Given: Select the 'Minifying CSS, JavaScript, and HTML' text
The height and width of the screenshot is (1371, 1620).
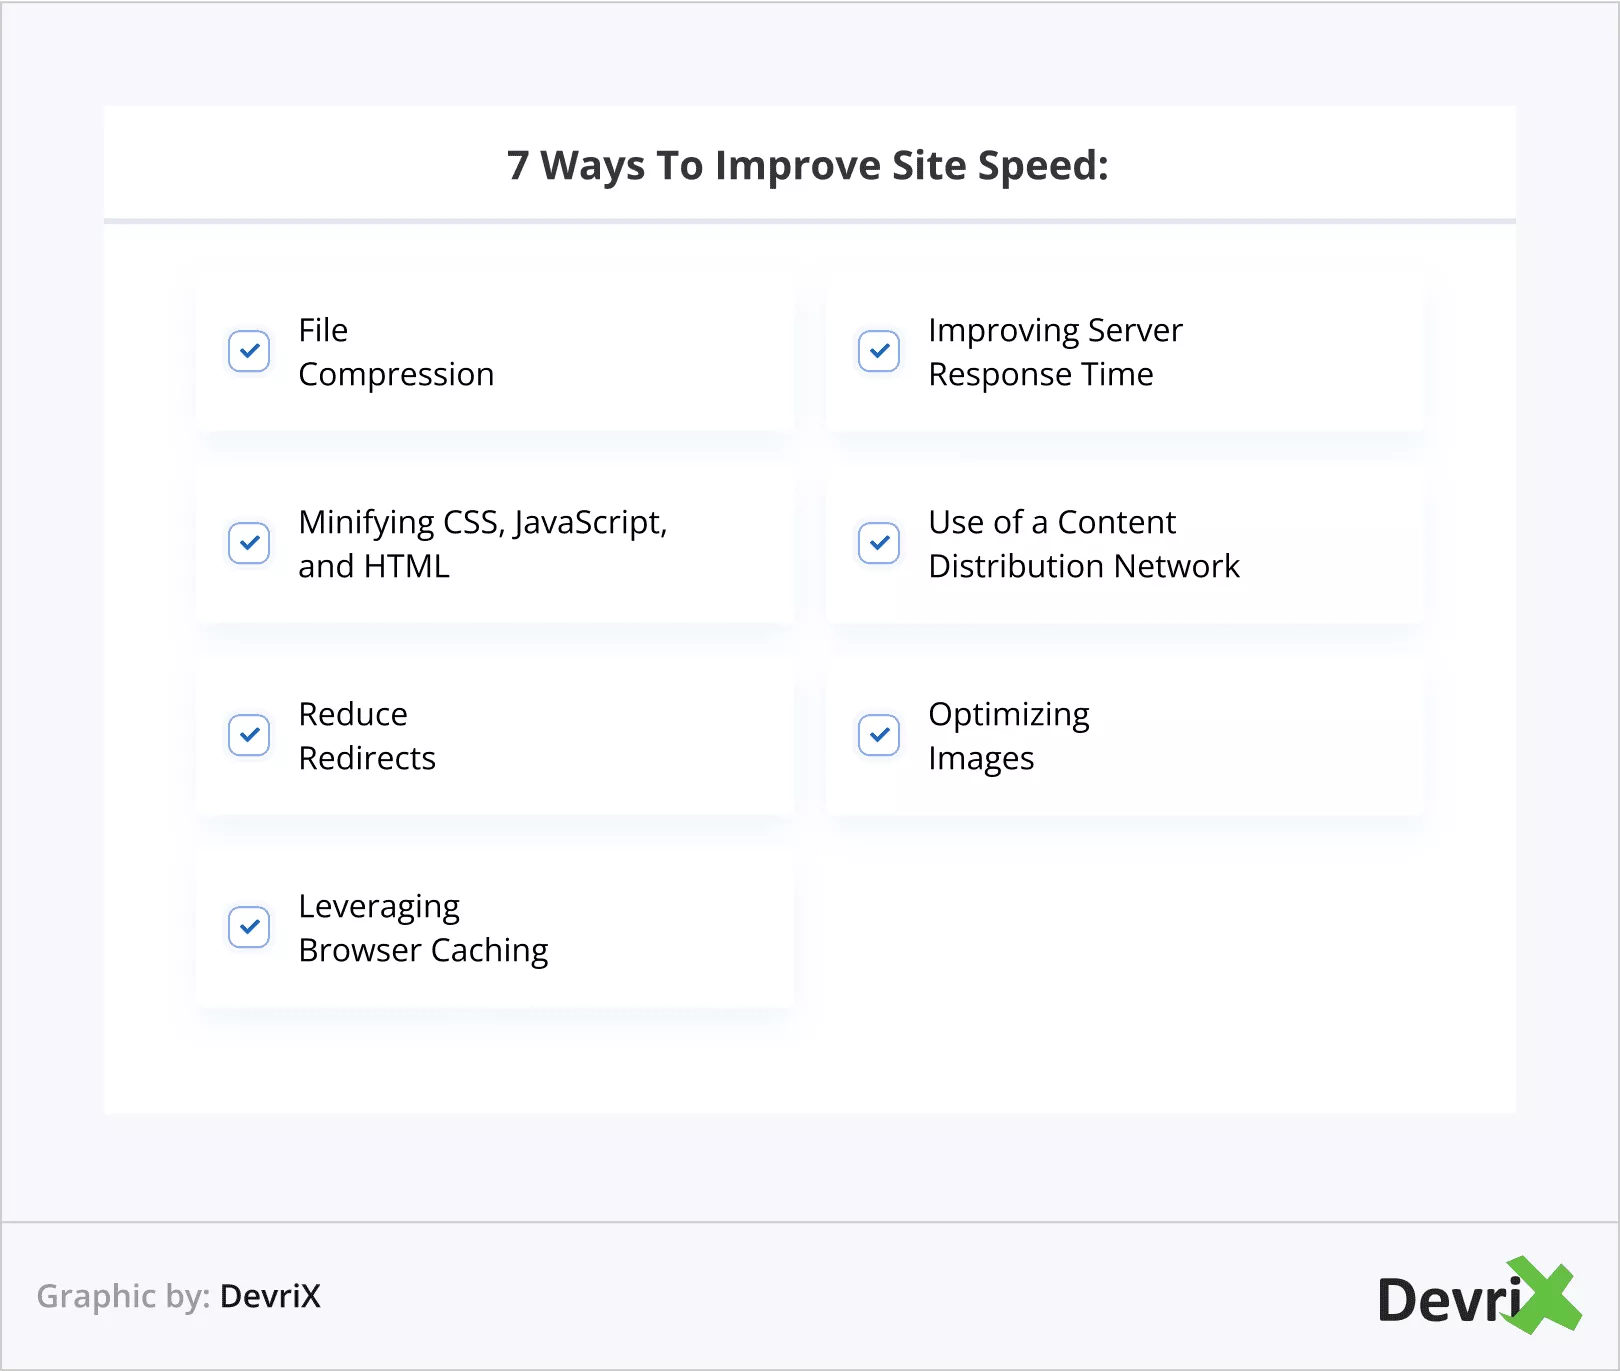Looking at the screenshot, I should point(482,544).
